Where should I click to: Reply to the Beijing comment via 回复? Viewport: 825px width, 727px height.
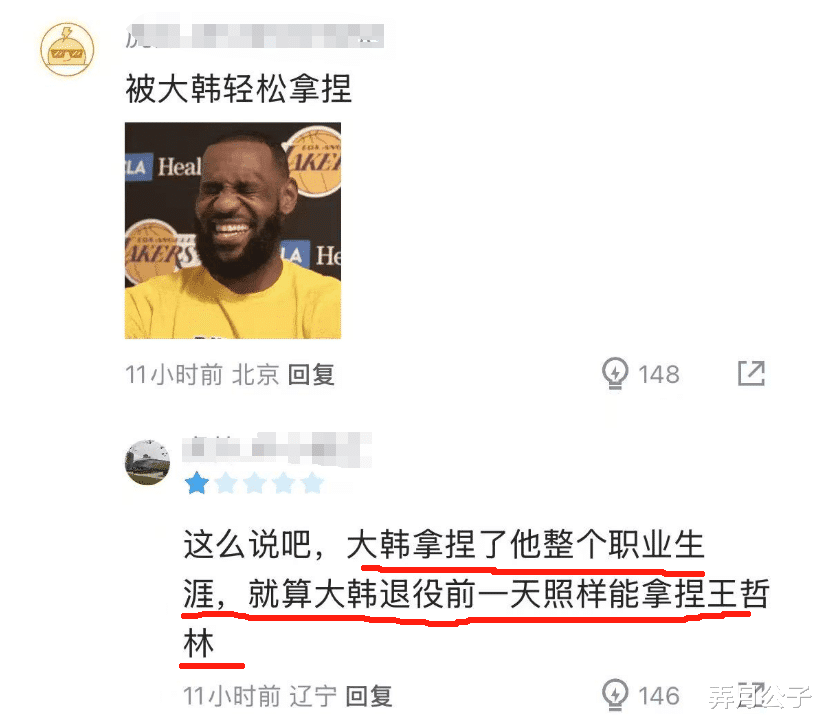coord(311,375)
